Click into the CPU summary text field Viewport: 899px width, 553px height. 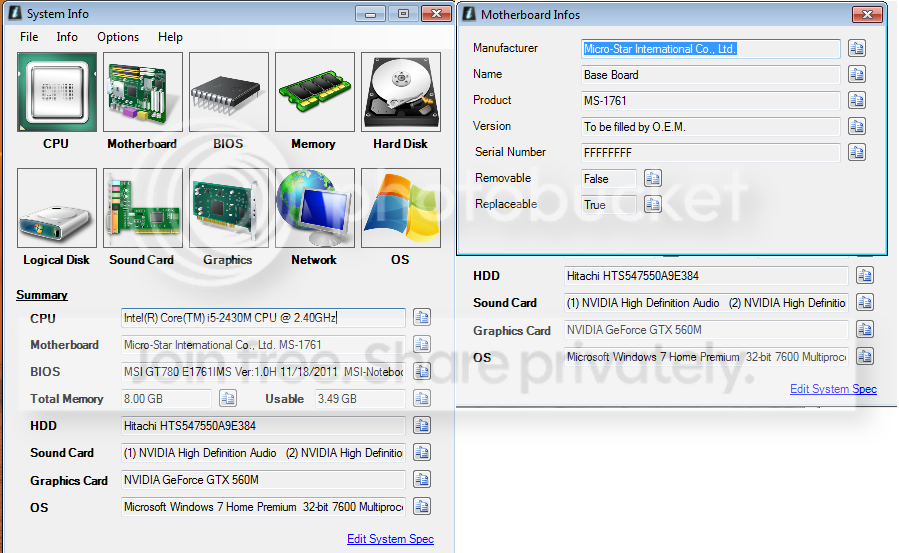(263, 317)
